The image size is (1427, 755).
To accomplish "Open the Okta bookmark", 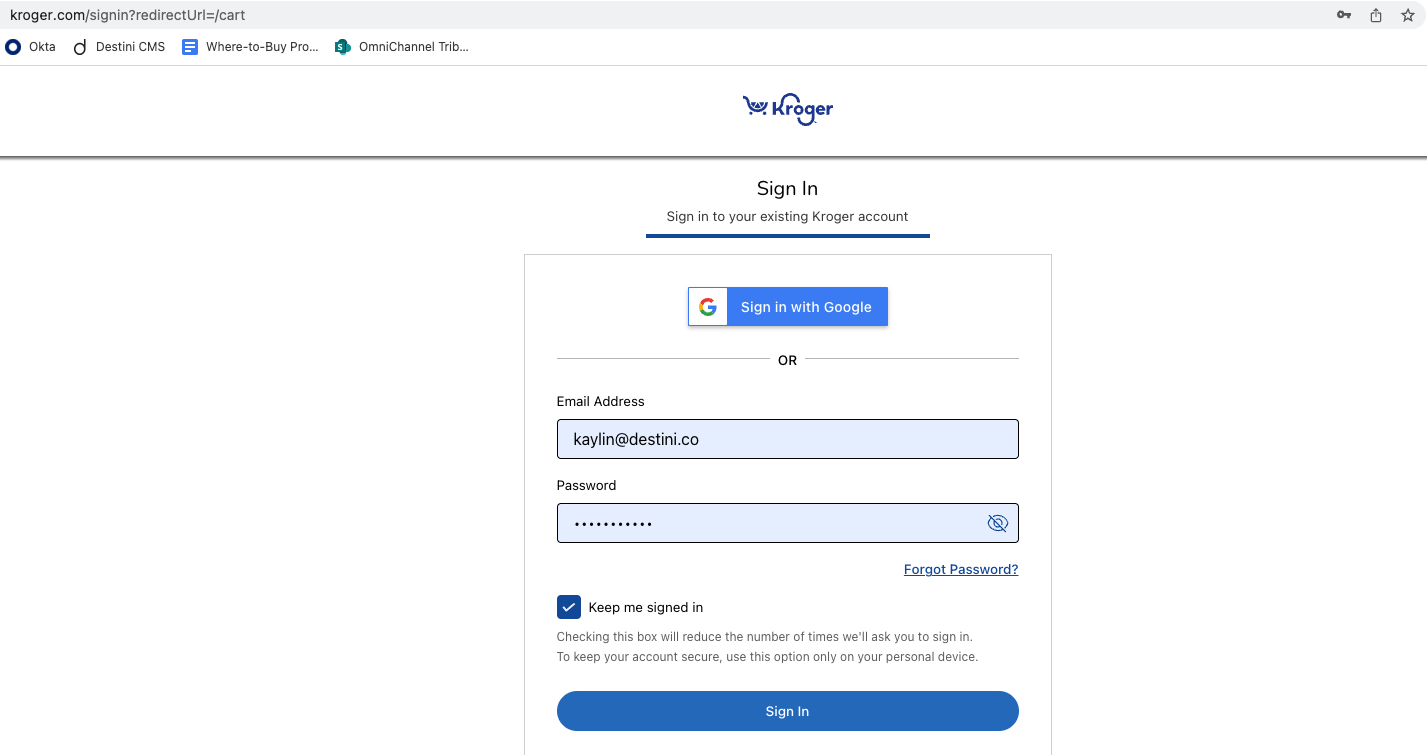I will [x=31, y=47].
